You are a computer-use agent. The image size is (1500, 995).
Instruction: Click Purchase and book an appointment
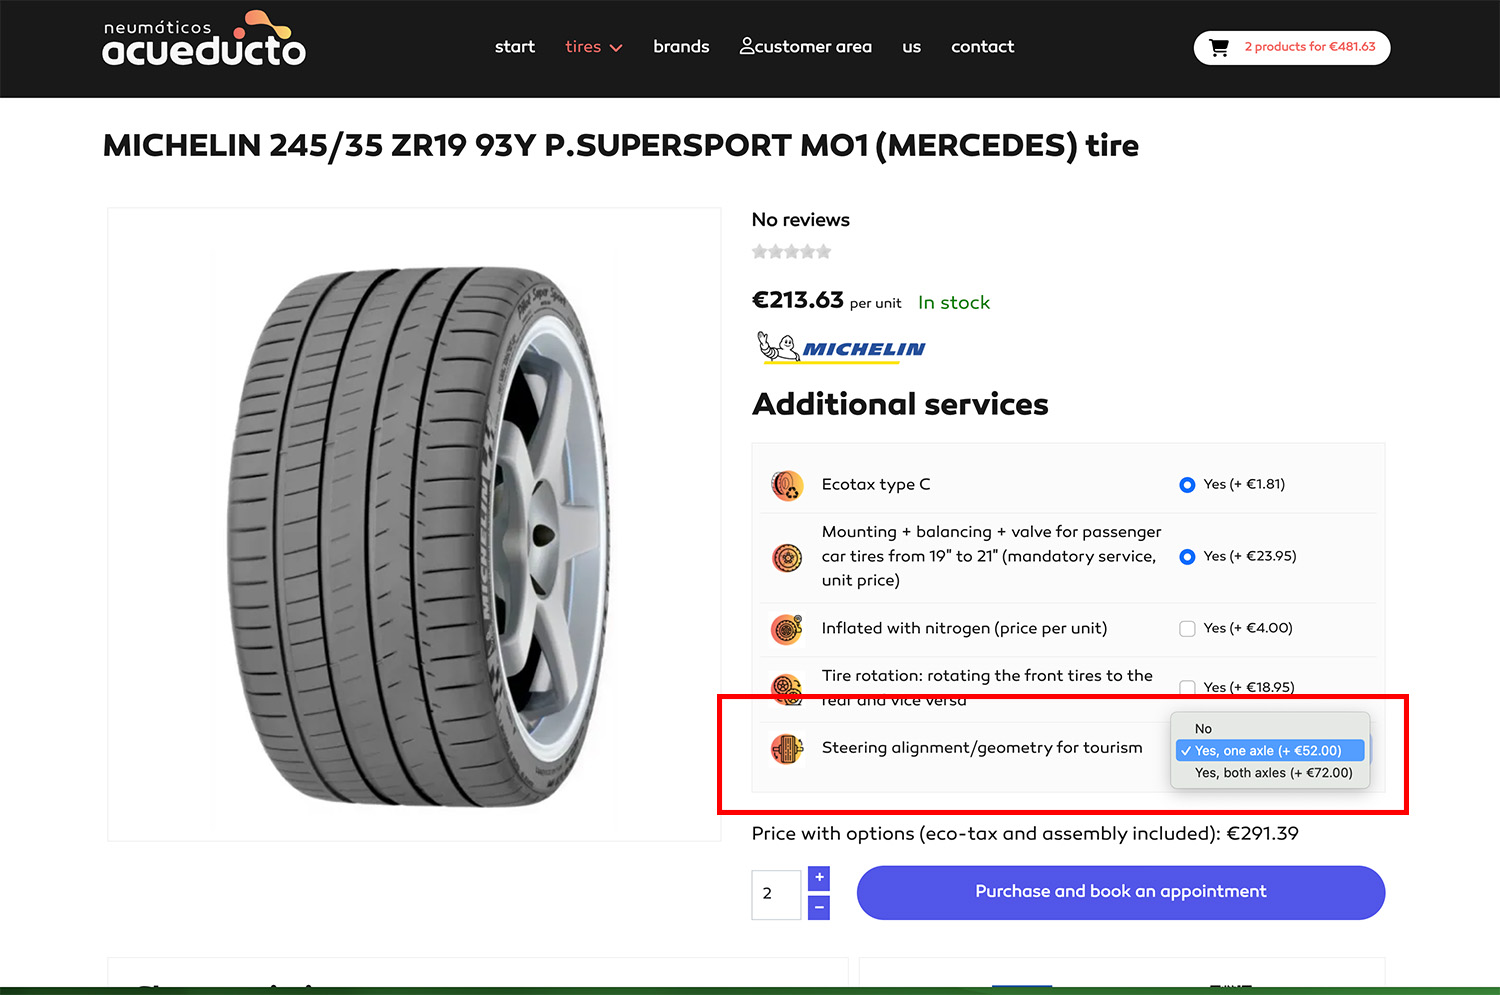(x=1120, y=892)
